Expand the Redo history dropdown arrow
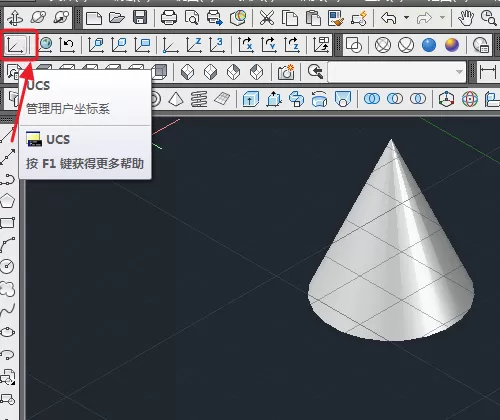 pyautogui.click(x=442, y=17)
